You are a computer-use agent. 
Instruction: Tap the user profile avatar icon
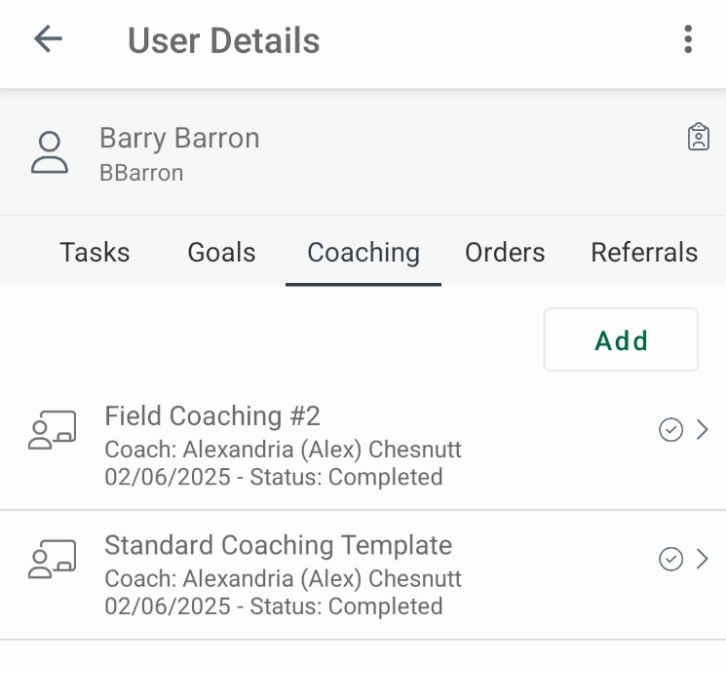coord(50,153)
